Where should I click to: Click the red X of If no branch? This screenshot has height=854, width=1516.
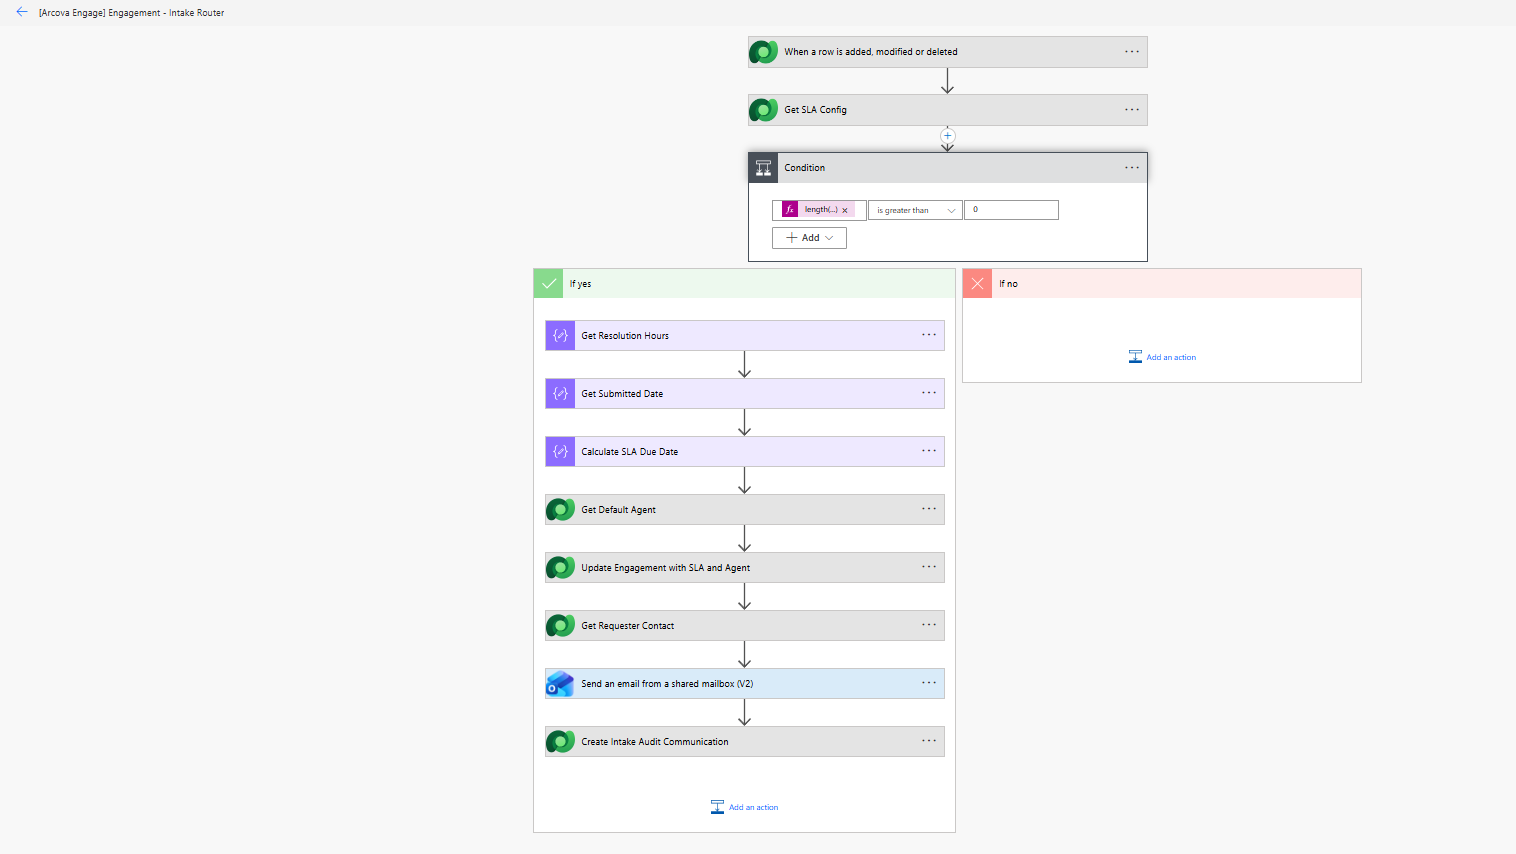[x=977, y=284]
